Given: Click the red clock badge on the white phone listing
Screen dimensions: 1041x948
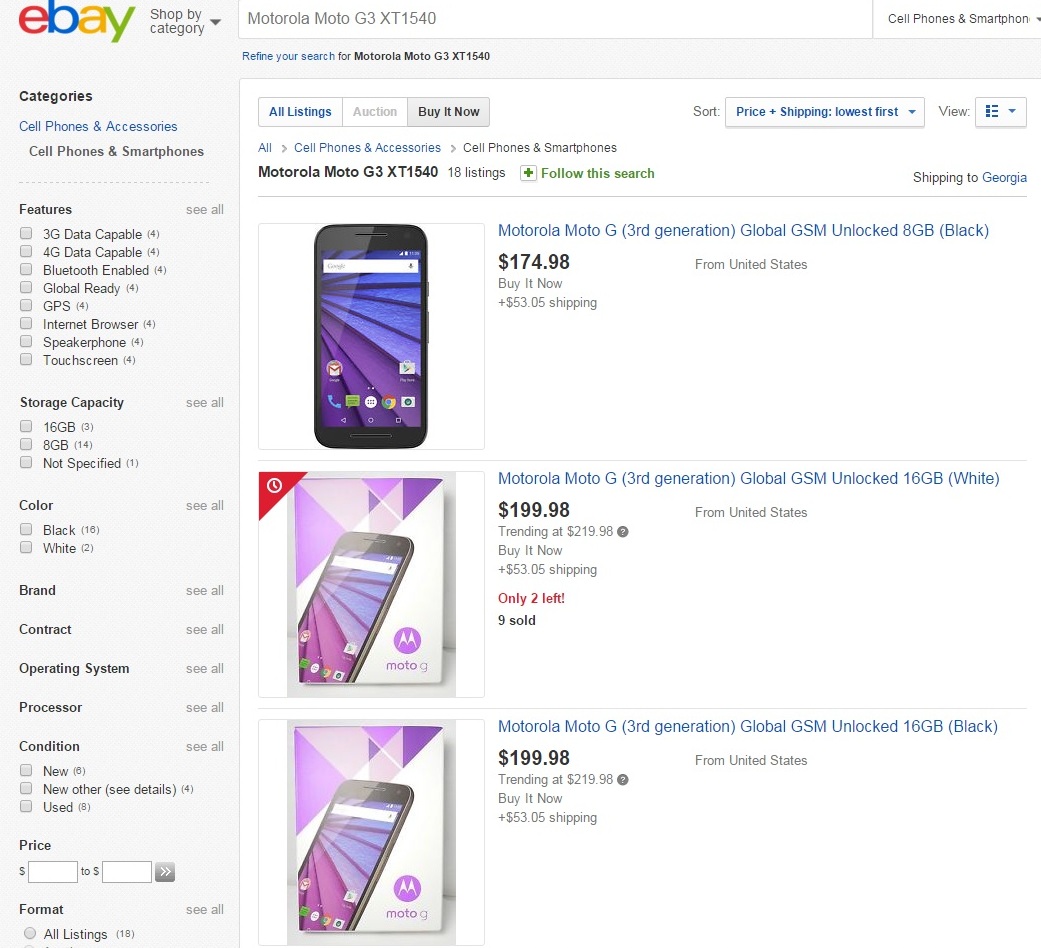Looking at the screenshot, I should click(x=275, y=487).
